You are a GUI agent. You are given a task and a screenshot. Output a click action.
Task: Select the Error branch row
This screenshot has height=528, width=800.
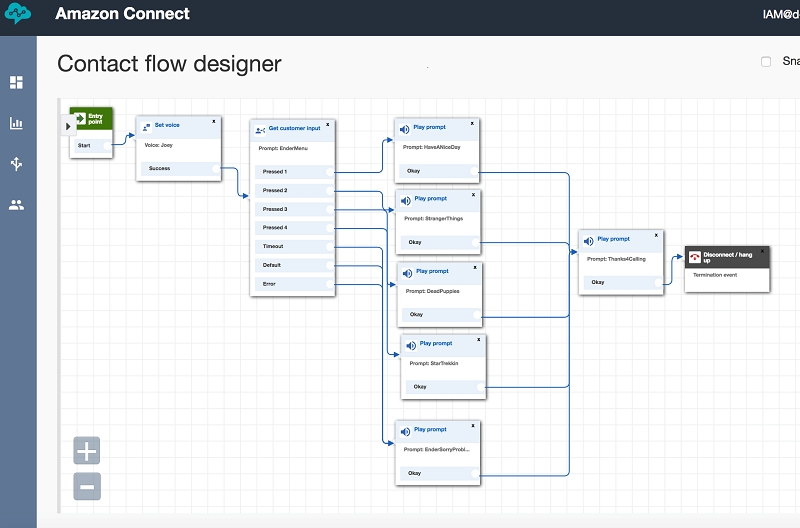click(294, 284)
